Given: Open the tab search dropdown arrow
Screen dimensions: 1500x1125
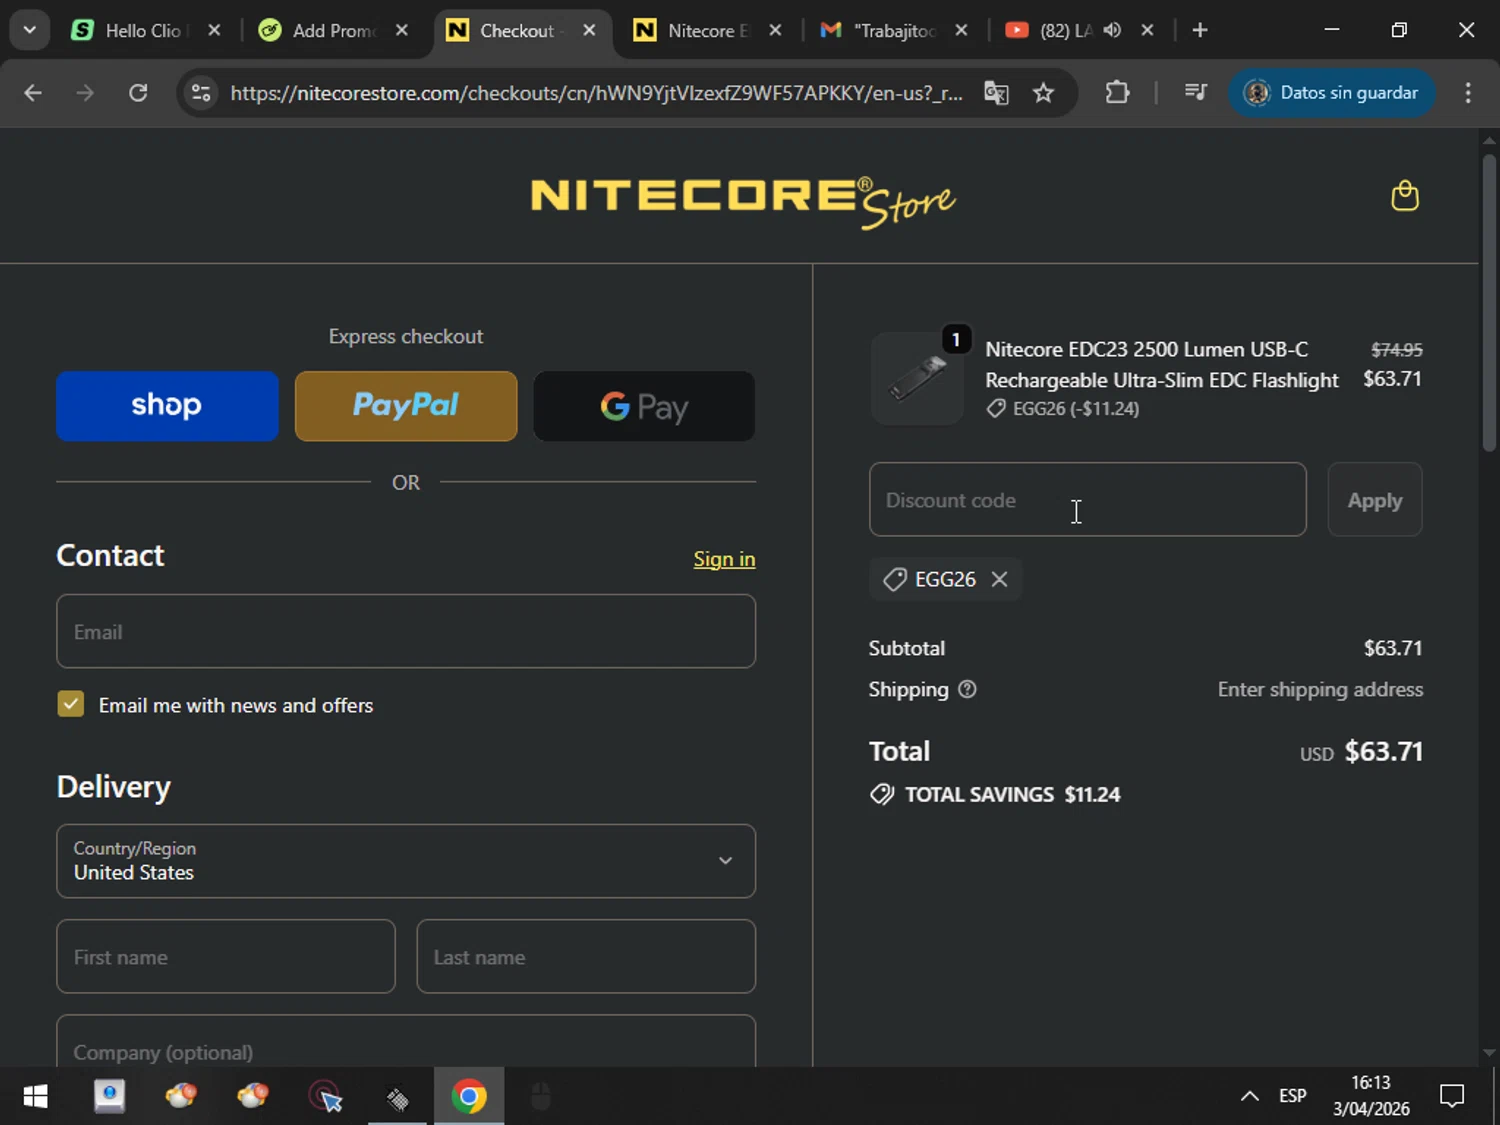Looking at the screenshot, I should point(30,30).
